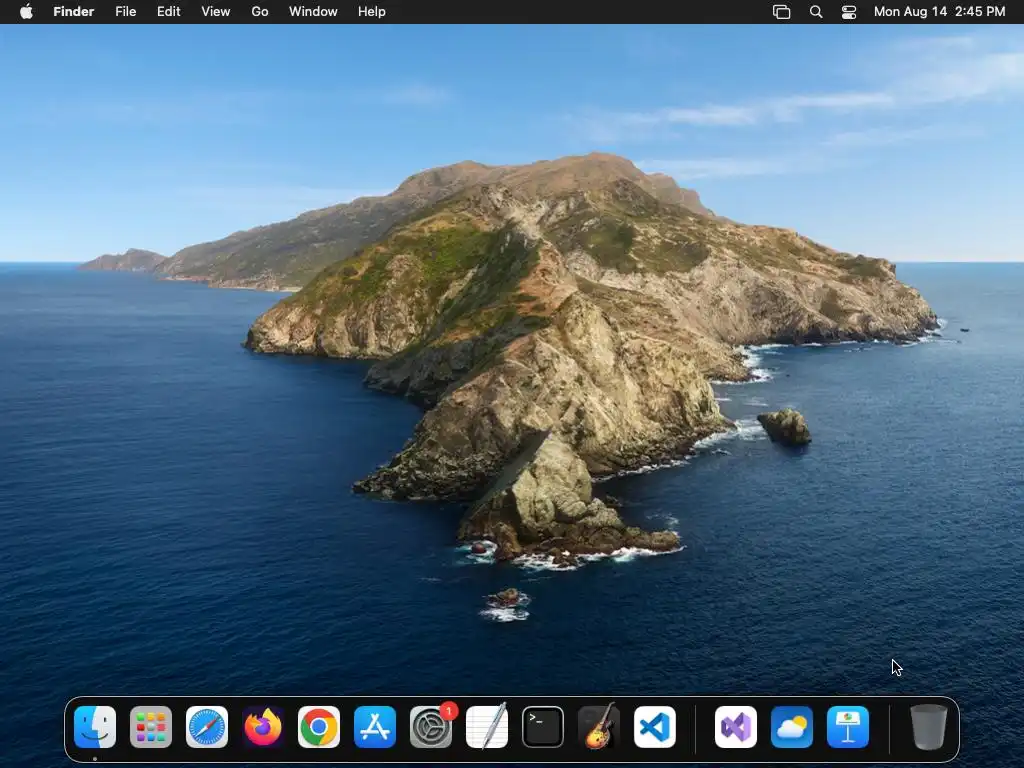Open the Apple menu
The image size is (1024, 768).
click(26, 12)
